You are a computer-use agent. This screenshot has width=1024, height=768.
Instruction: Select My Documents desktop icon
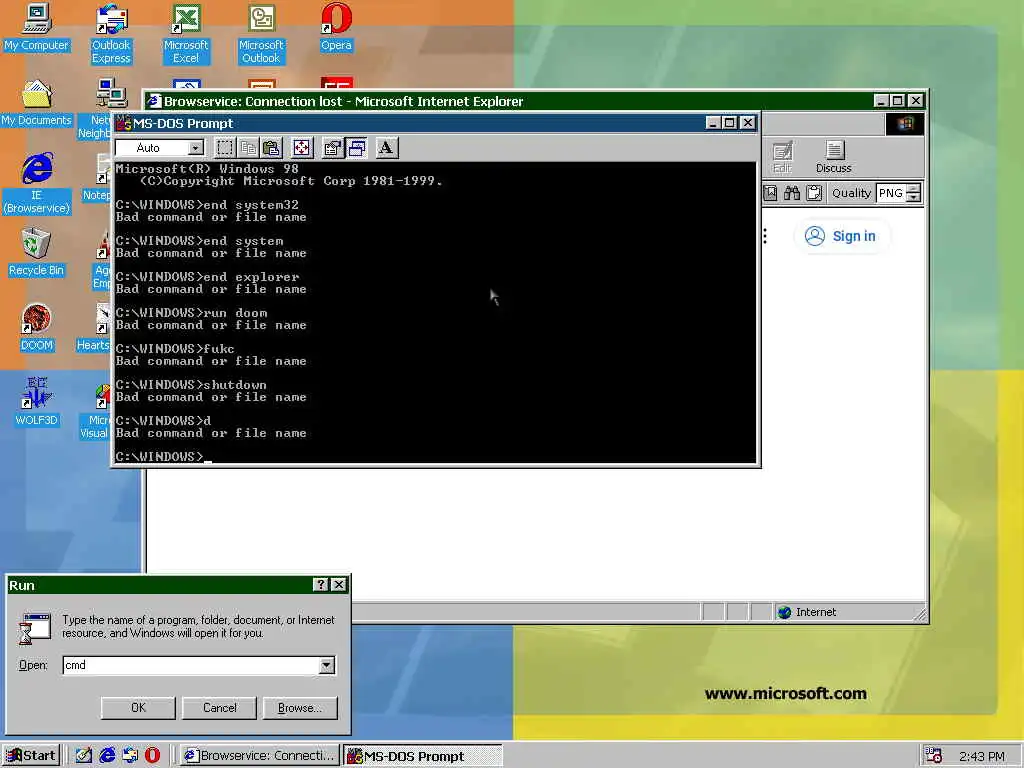pyautogui.click(x=37, y=103)
